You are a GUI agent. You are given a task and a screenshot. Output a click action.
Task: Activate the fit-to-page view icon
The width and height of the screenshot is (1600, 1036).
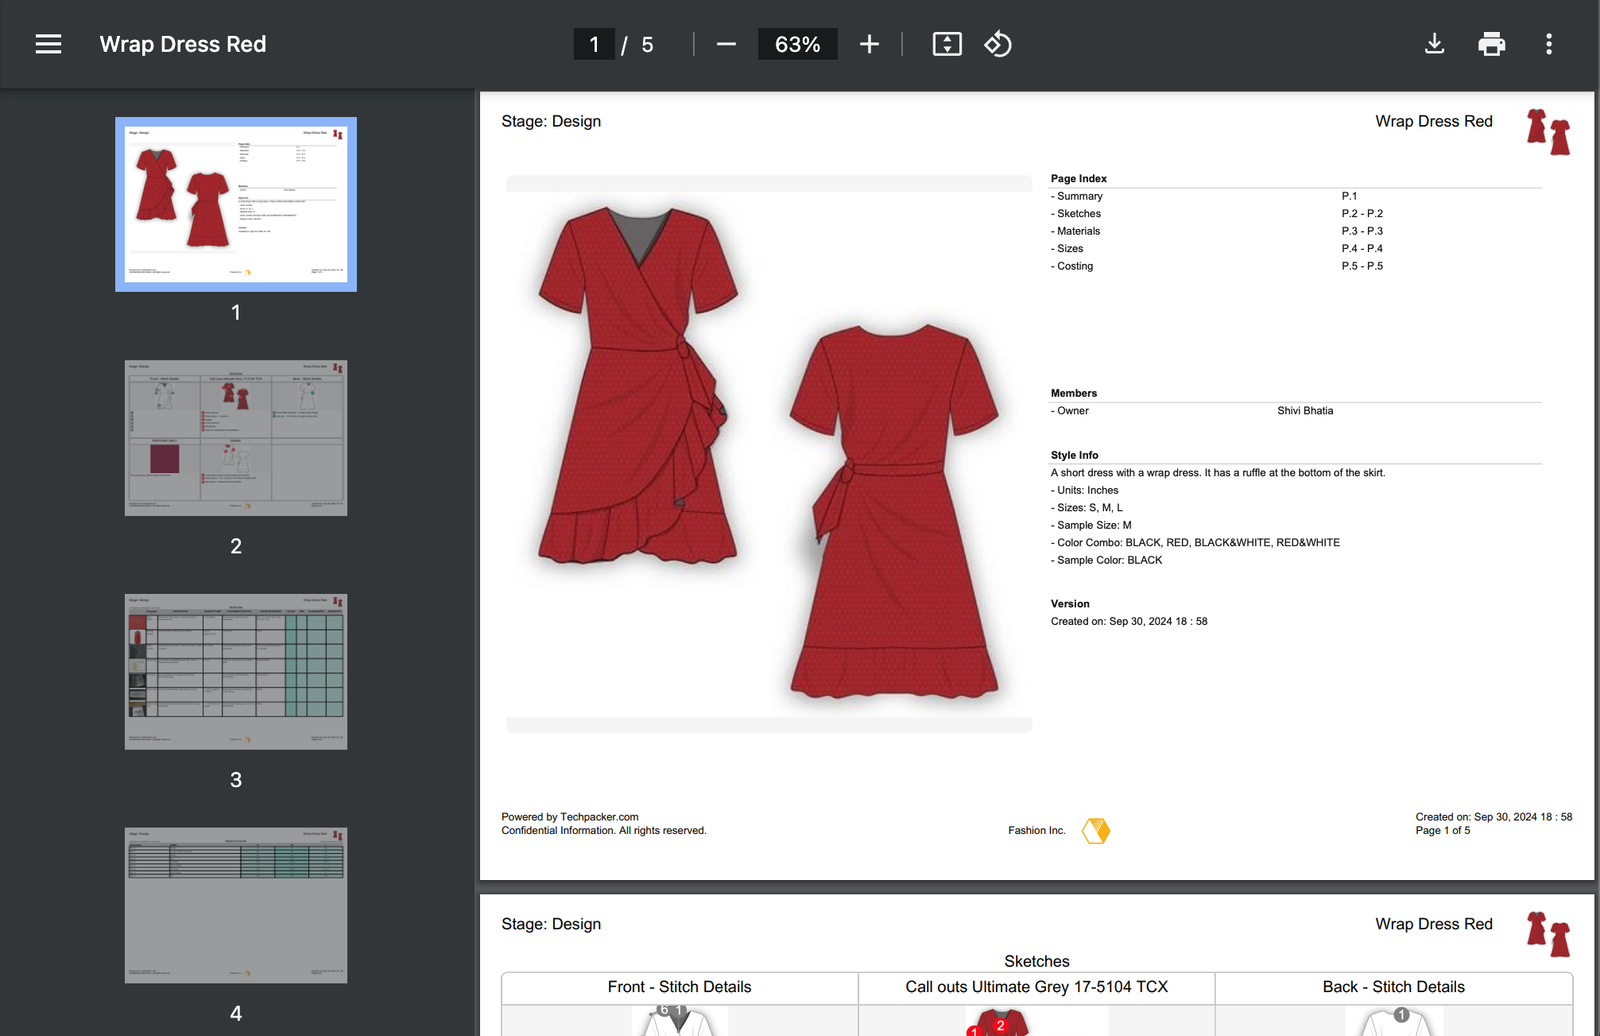click(946, 44)
